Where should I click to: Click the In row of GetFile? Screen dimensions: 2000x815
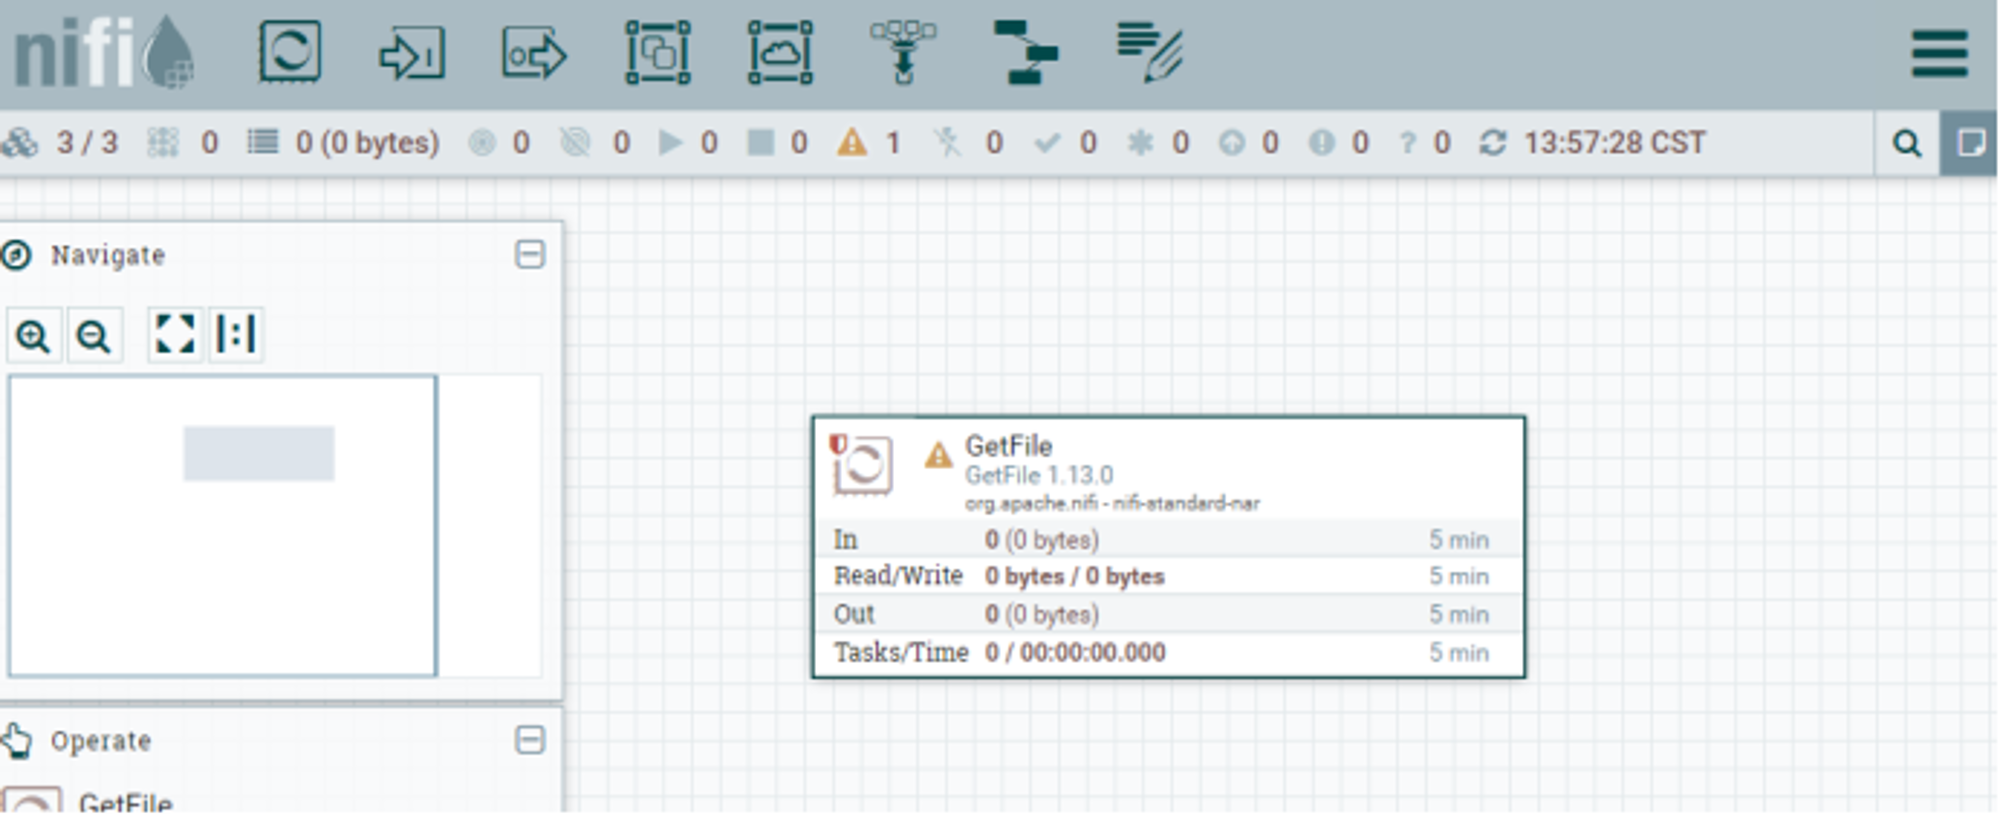1169,539
